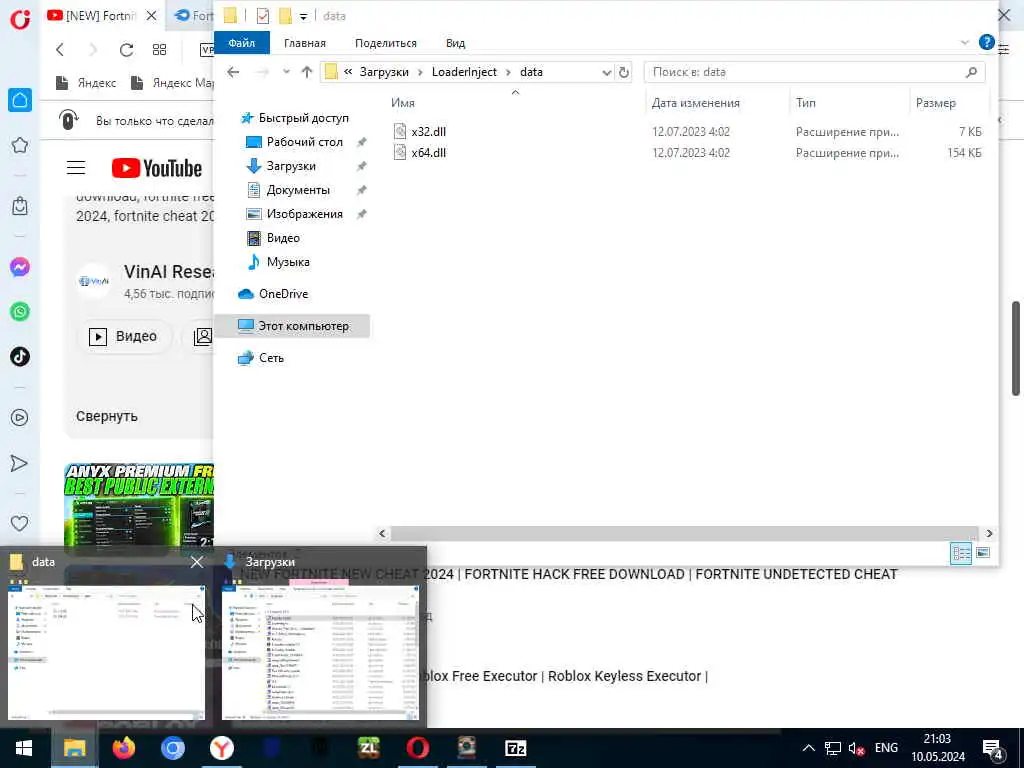Open the quick access toolbar customize dropdown

pos(303,16)
